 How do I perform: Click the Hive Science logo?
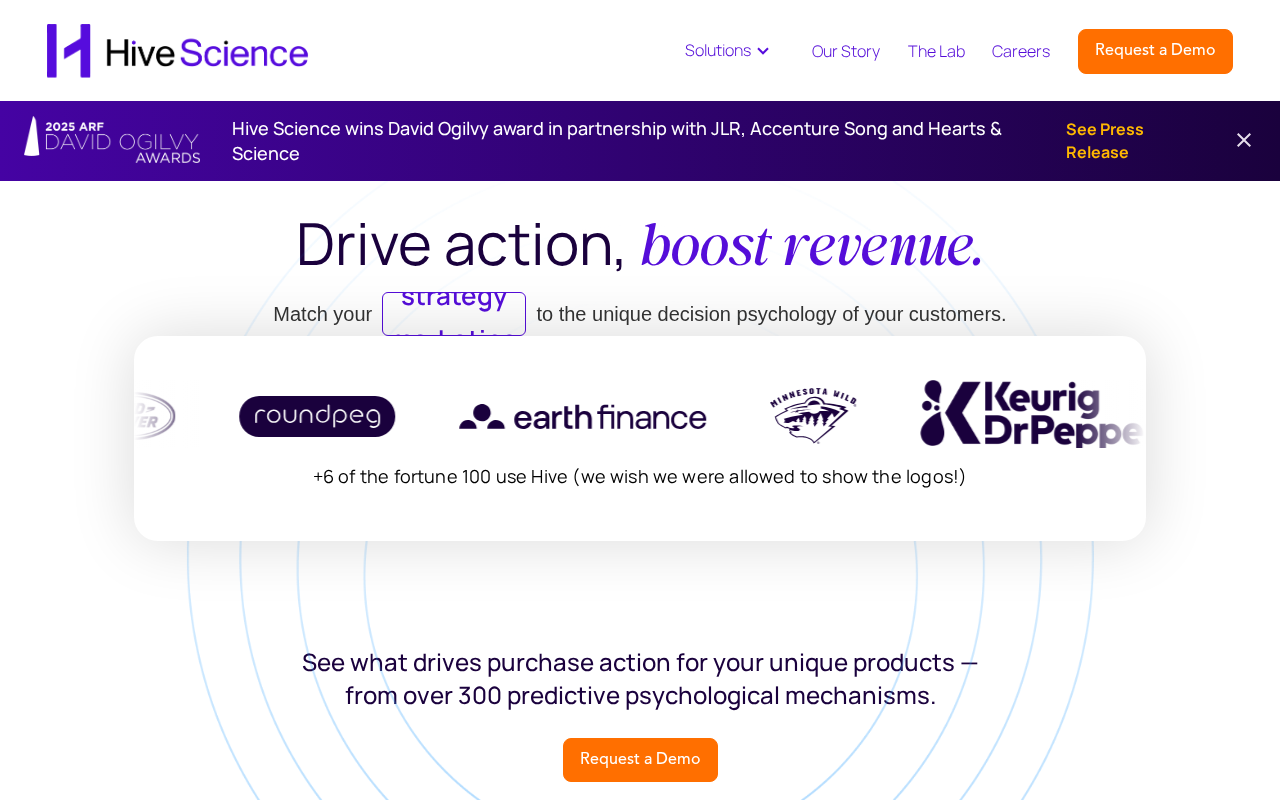pos(177,51)
